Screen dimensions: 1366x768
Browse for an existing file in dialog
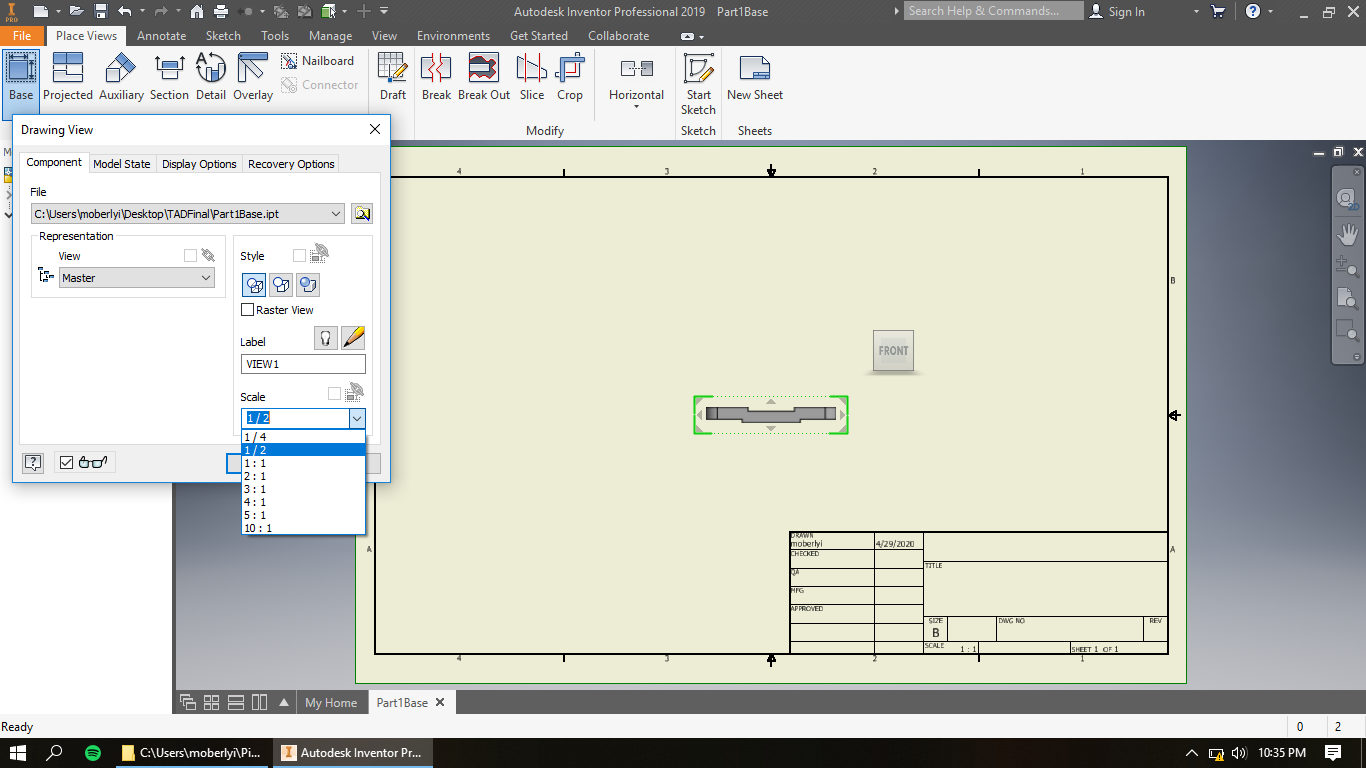362,213
